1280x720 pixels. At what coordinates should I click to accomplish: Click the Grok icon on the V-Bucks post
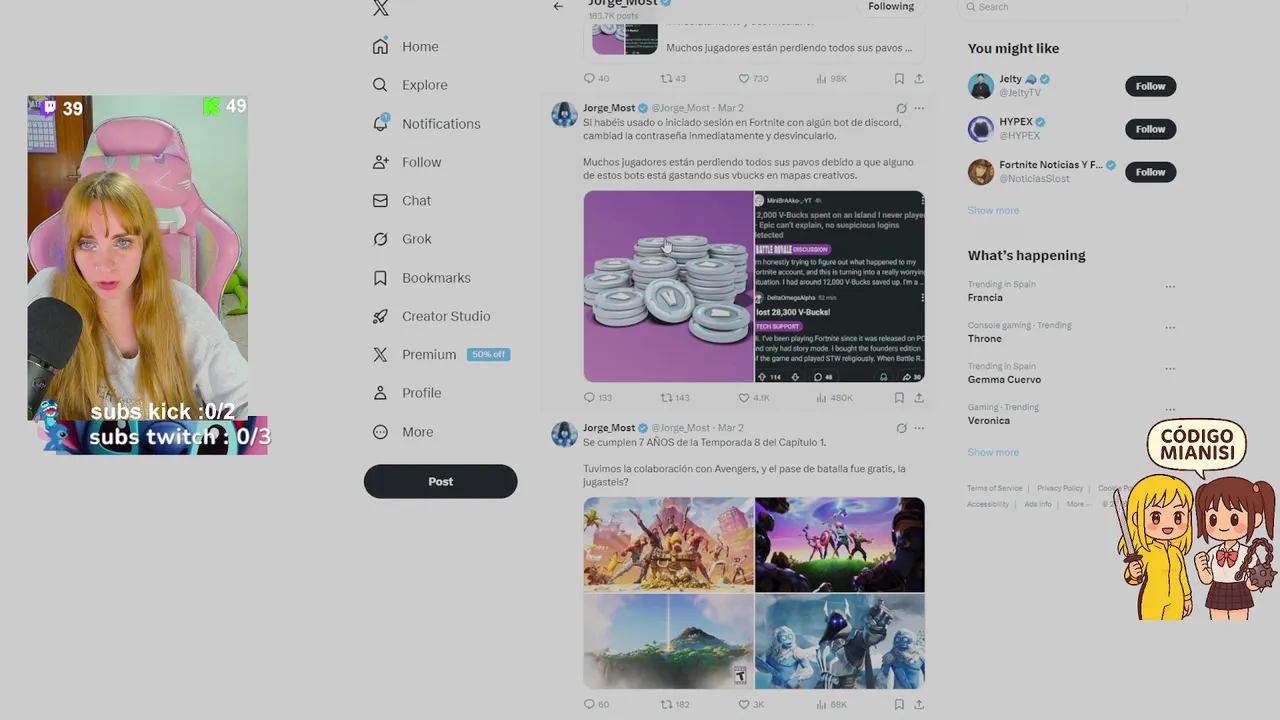point(901,108)
